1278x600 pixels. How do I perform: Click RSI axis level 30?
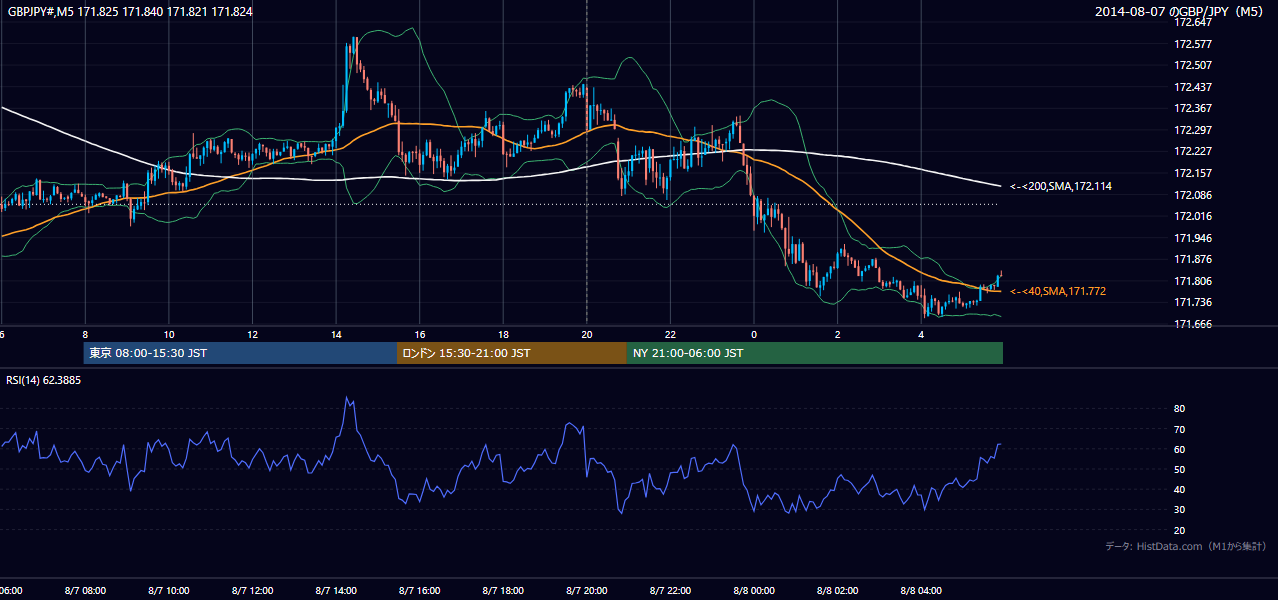(1180, 510)
